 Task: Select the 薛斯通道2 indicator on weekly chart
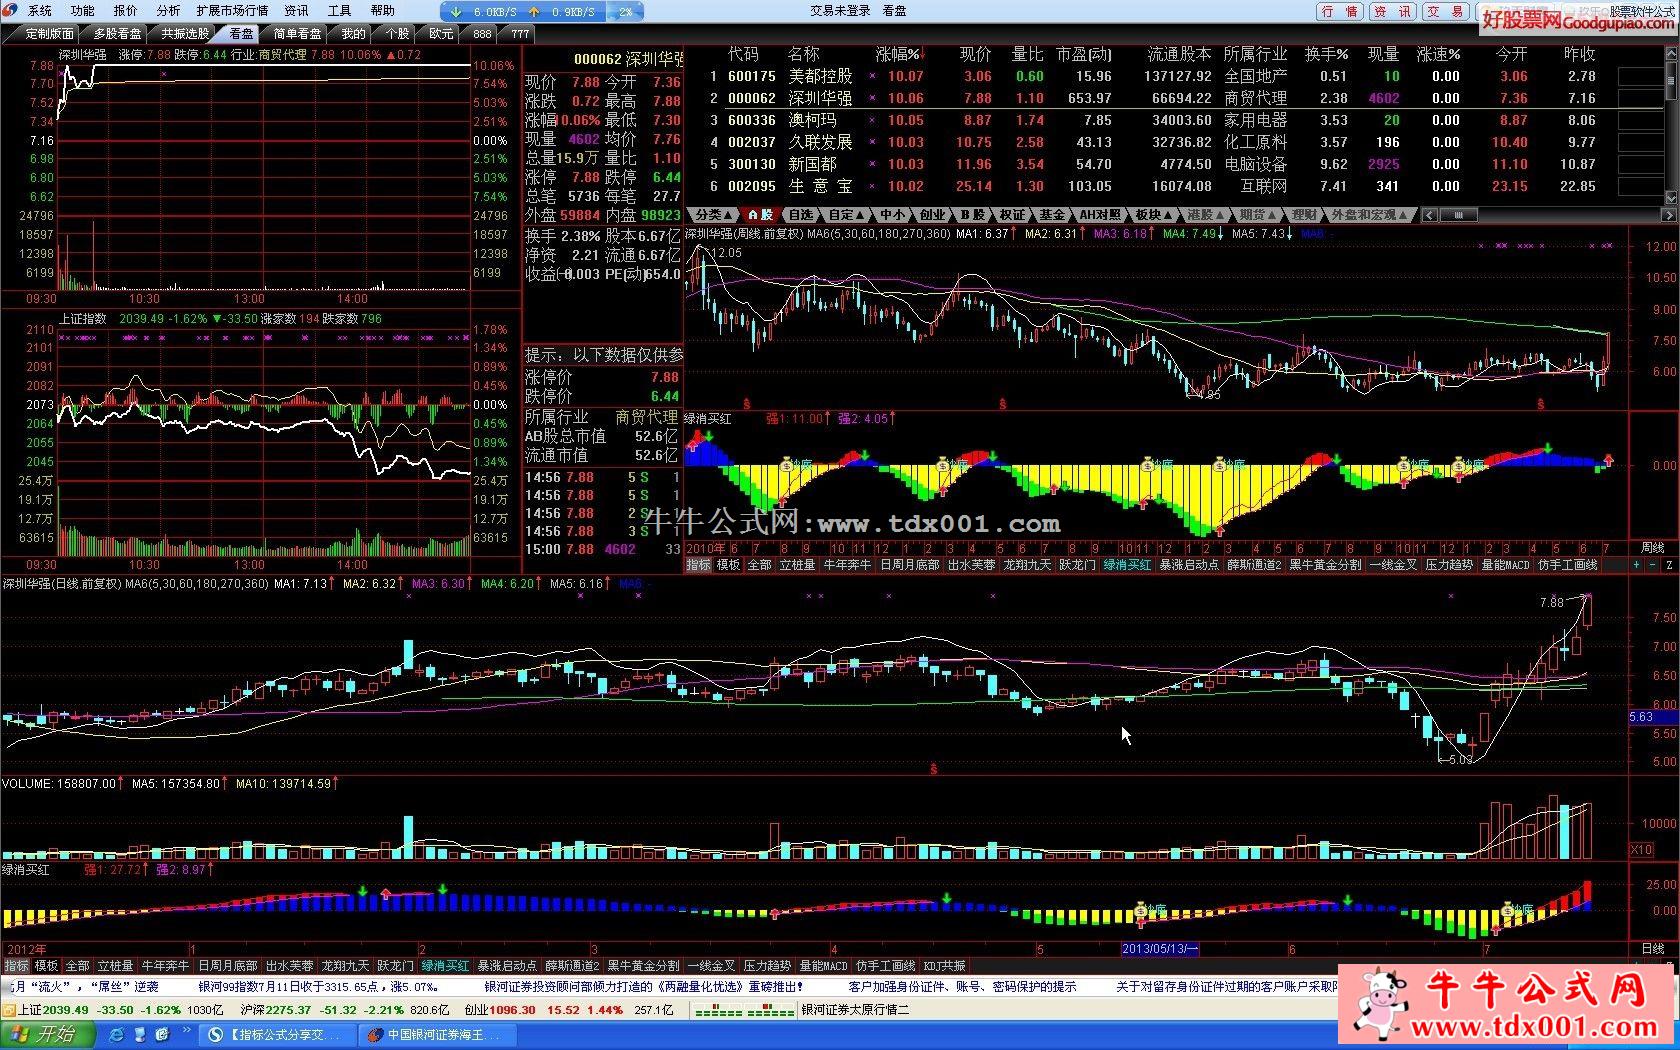click(x=1254, y=565)
